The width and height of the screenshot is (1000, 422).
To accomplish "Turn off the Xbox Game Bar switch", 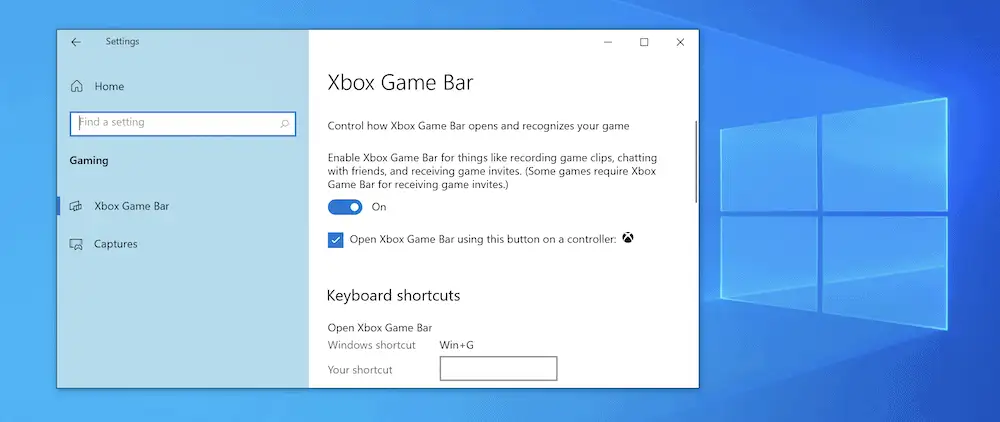I will (345, 207).
